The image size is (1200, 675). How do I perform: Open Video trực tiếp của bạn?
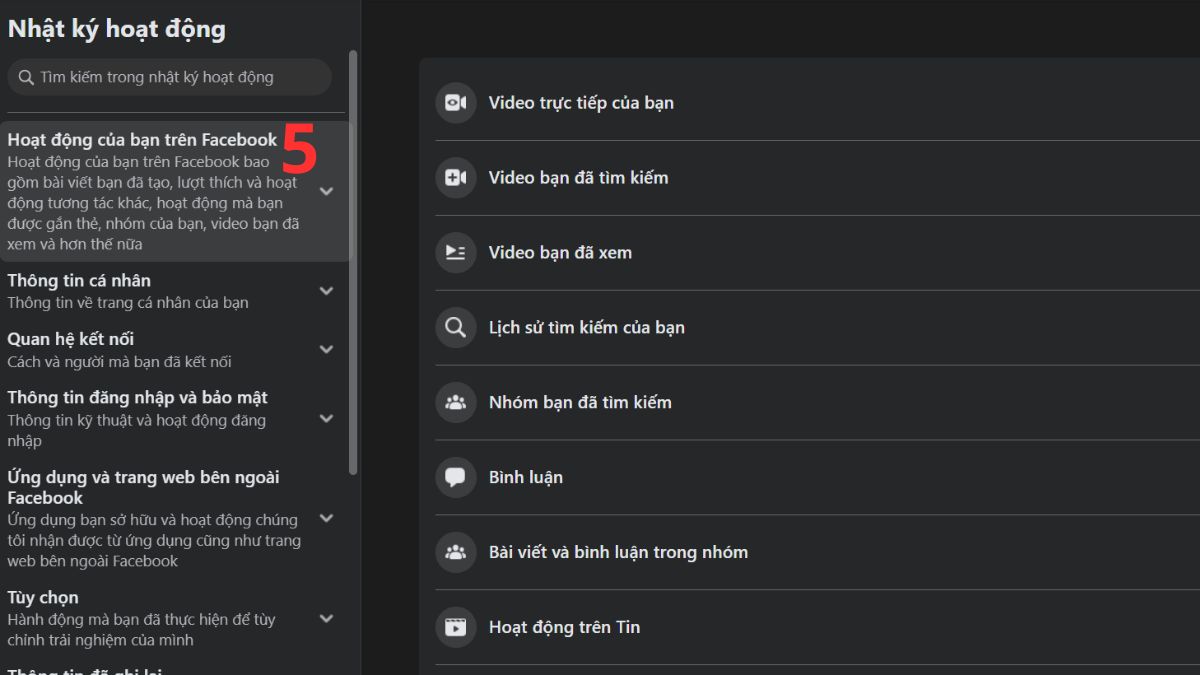581,102
